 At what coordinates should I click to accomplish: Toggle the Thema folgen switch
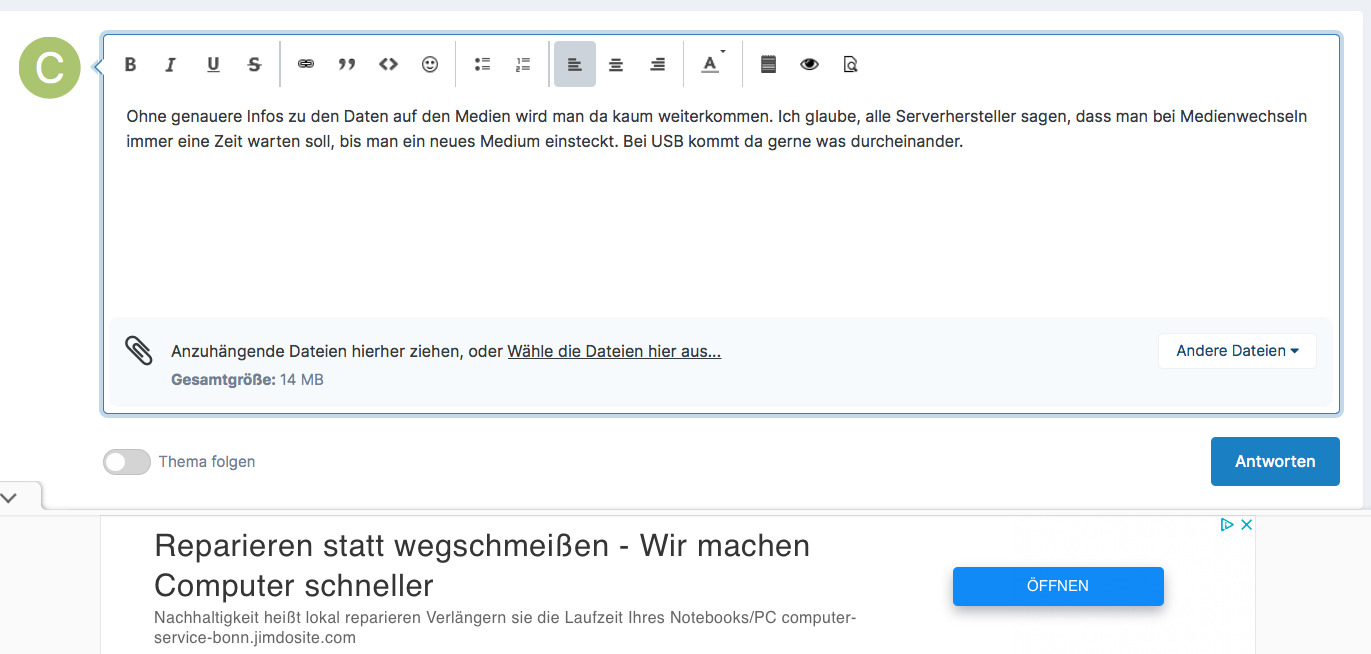127,462
